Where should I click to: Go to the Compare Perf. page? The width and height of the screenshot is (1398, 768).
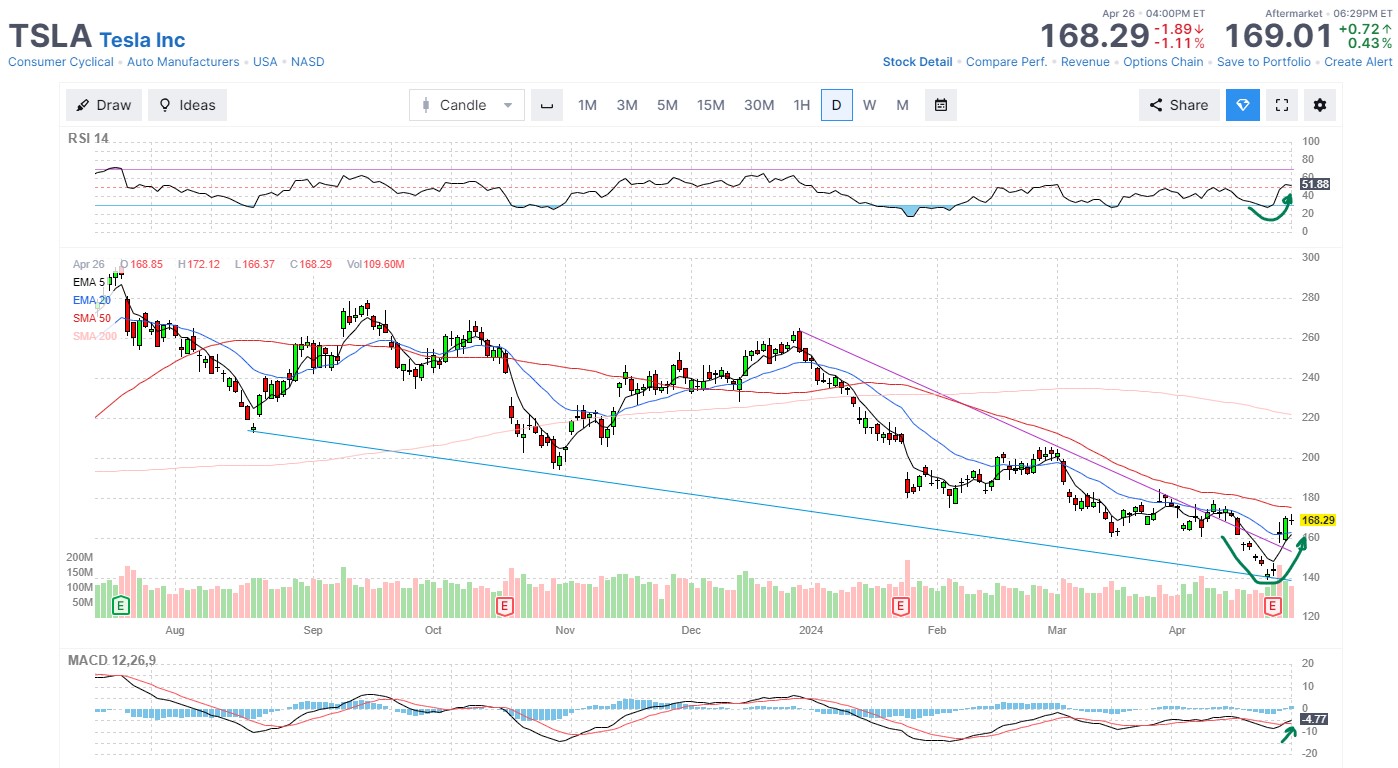(x=1006, y=62)
